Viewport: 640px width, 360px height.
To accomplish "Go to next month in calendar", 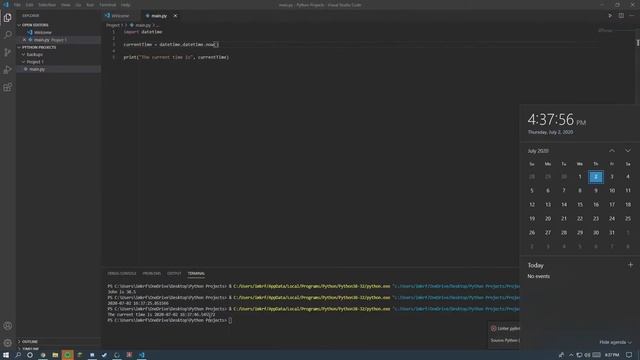I will click(628, 151).
